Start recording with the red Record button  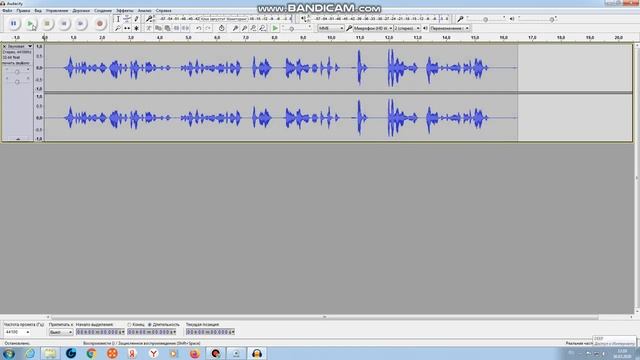tap(100, 24)
